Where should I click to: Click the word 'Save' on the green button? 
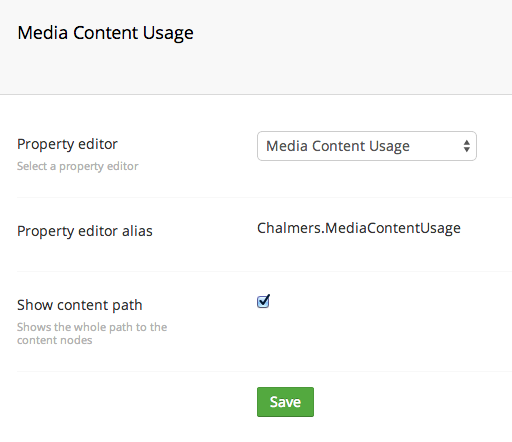[285, 402]
